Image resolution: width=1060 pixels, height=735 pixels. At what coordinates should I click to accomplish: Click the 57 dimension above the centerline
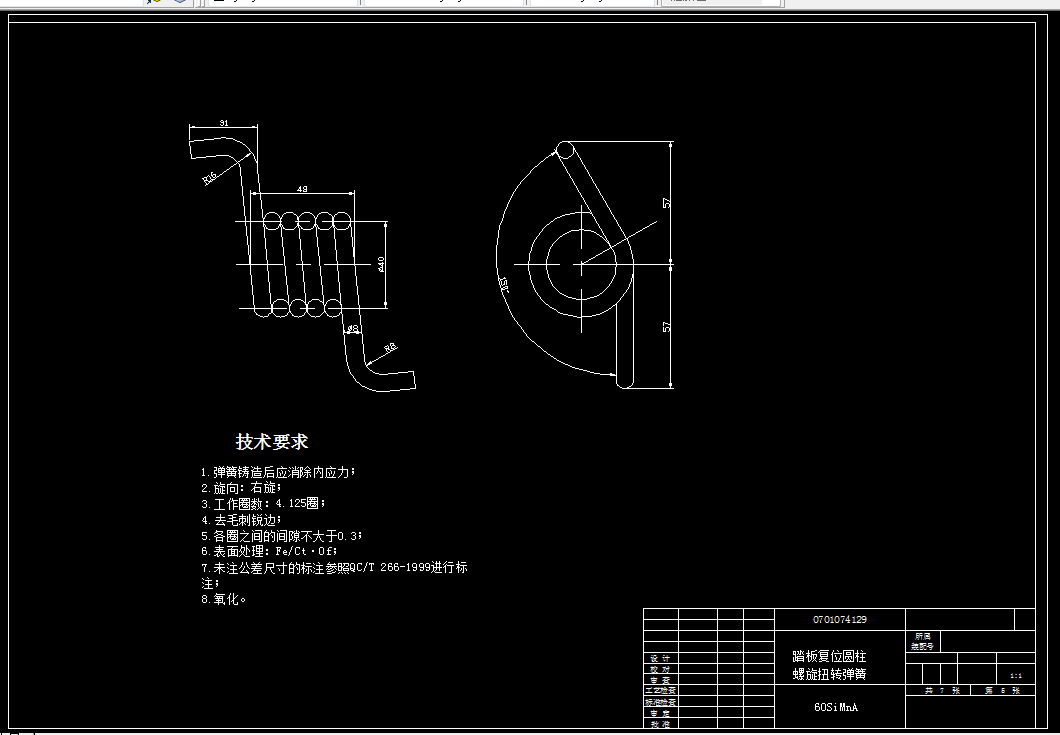(x=667, y=202)
